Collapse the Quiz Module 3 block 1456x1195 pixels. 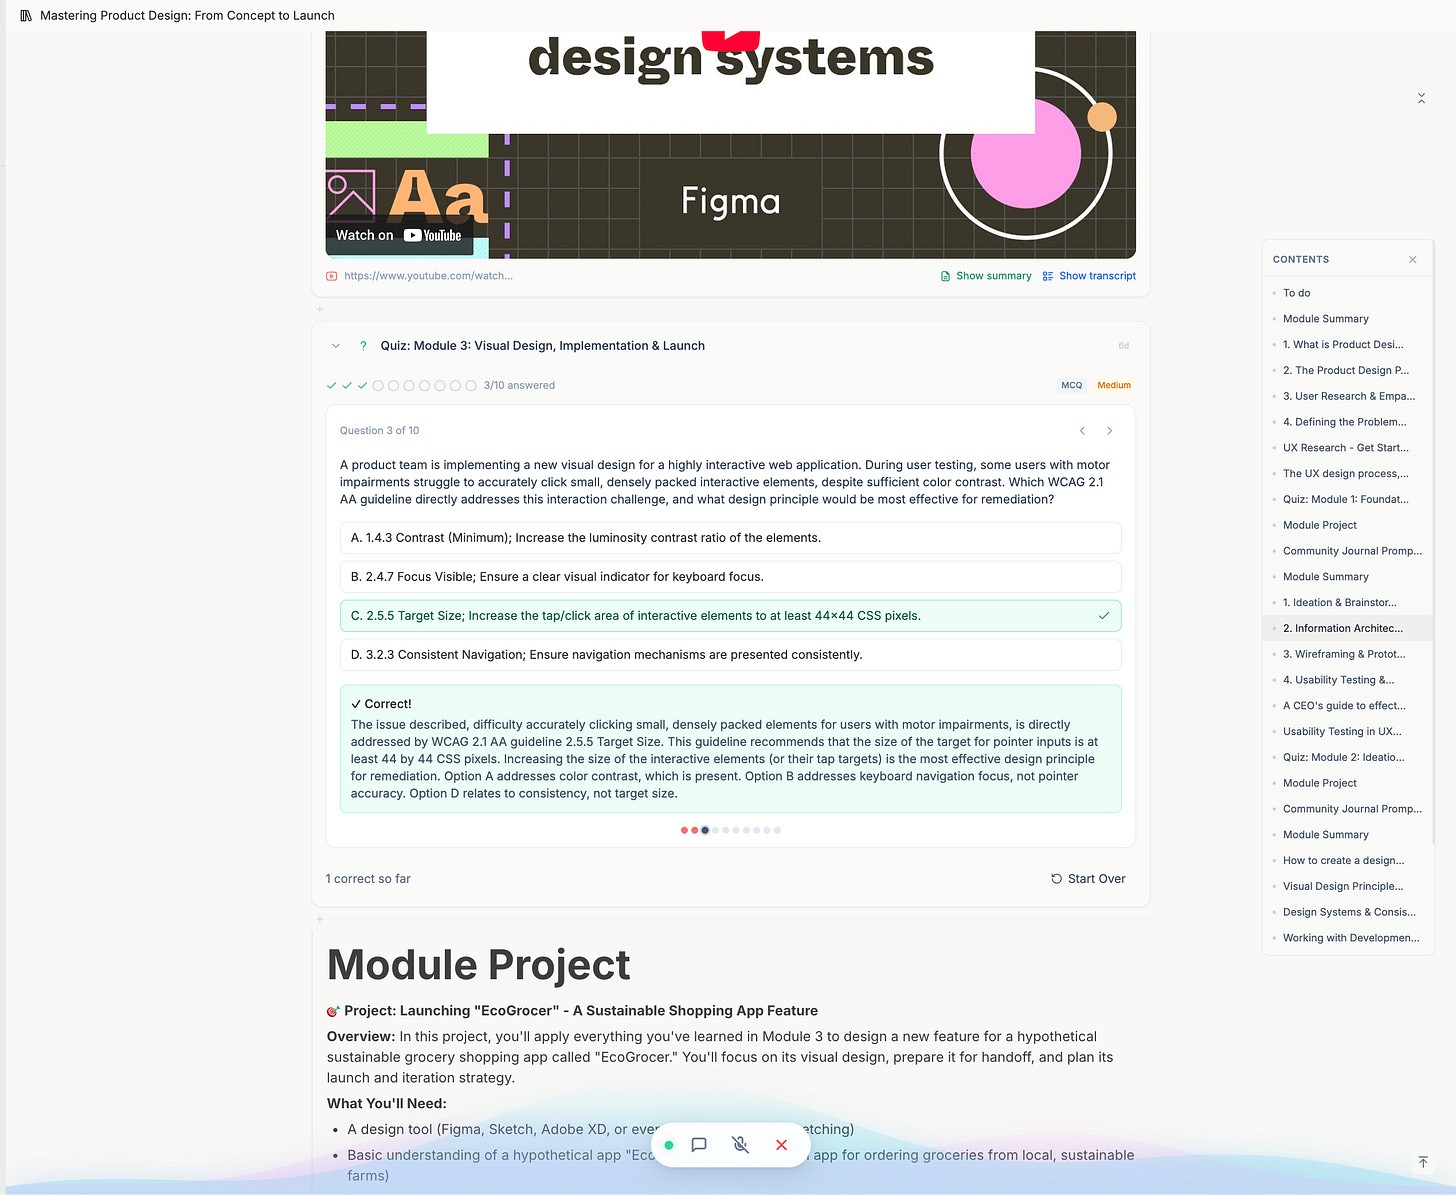[x=335, y=346]
